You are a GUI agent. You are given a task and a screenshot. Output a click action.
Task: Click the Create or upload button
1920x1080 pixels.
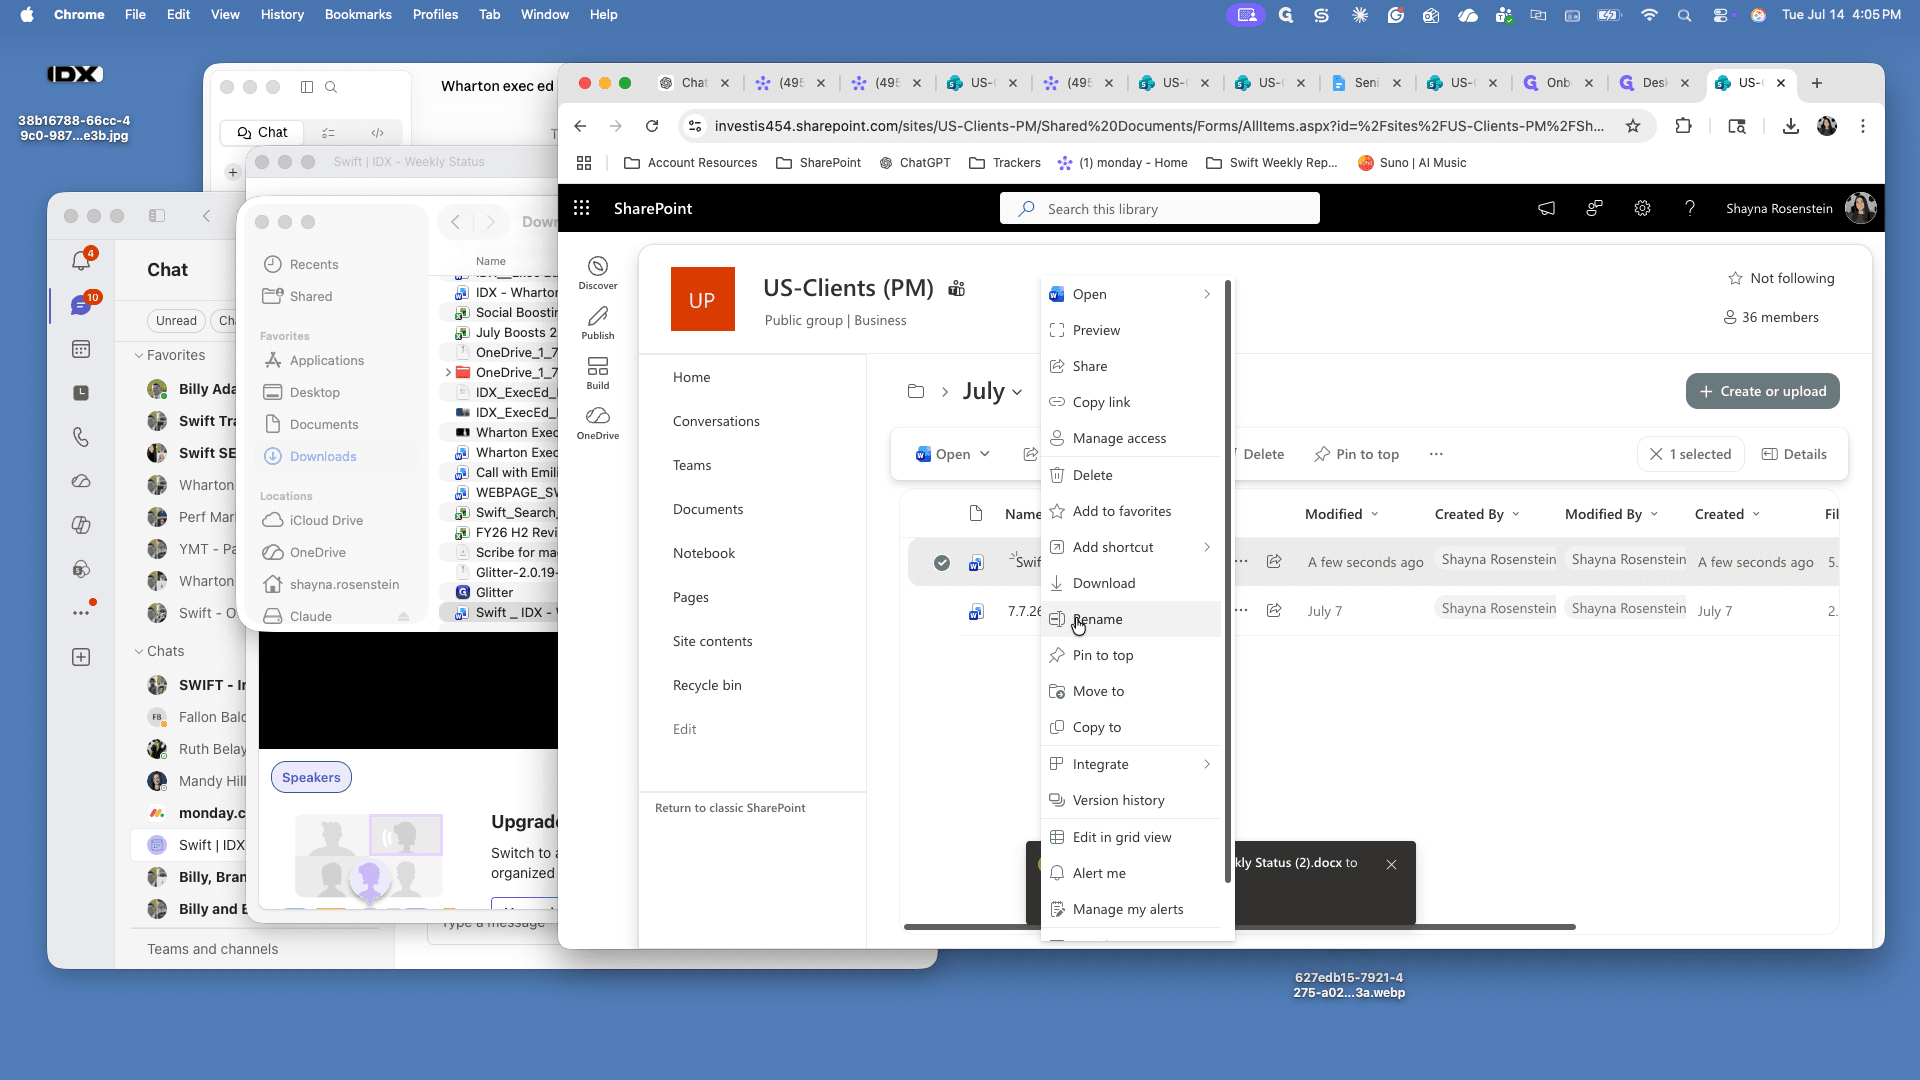point(1763,391)
